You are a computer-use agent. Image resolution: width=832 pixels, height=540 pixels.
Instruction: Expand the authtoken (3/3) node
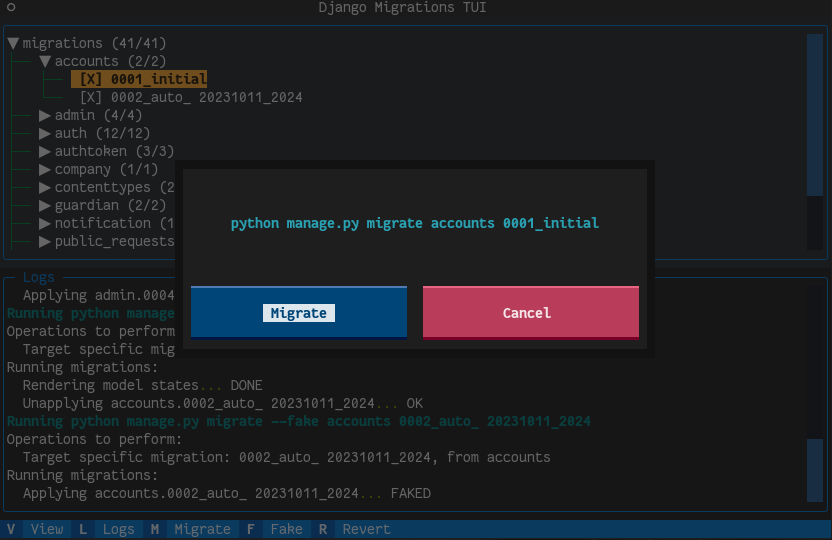pos(45,151)
